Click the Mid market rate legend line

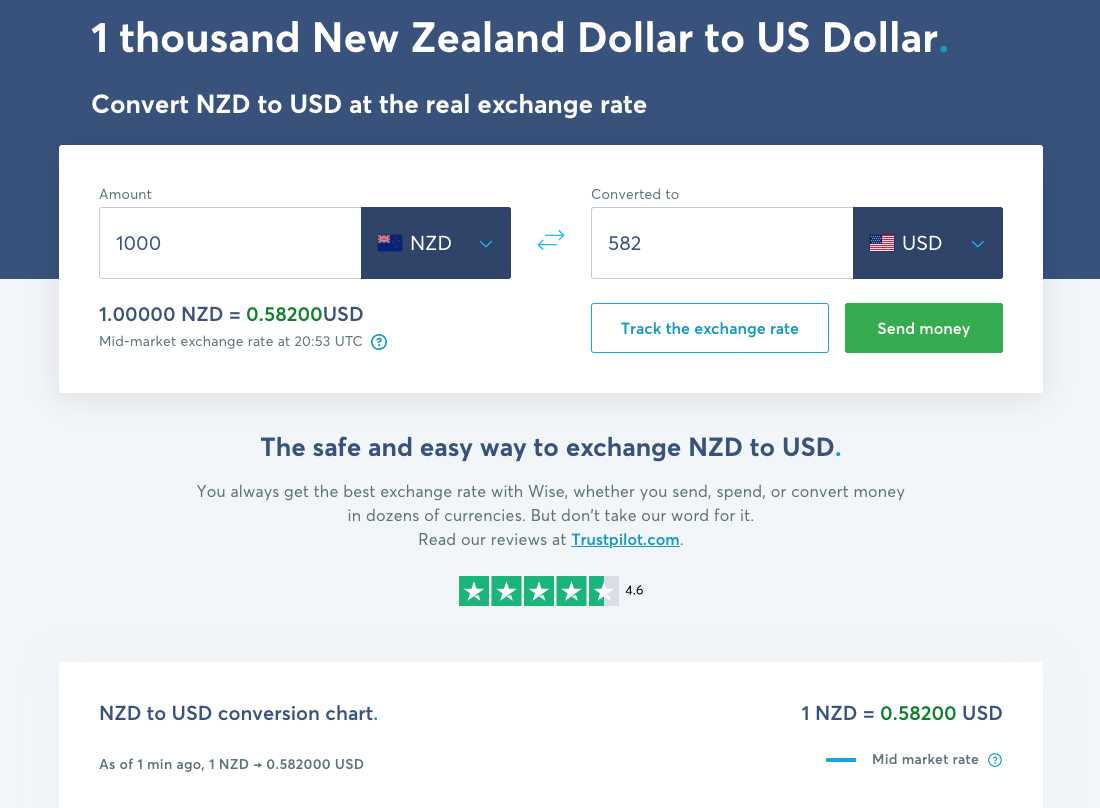(x=841, y=759)
